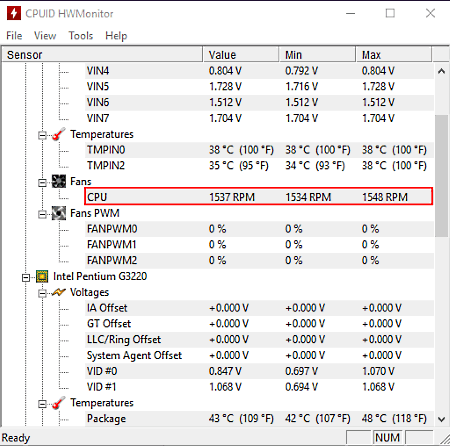This screenshot has width=450, height=446.
Task: Minimize the HWMonitor window
Action: point(350,13)
